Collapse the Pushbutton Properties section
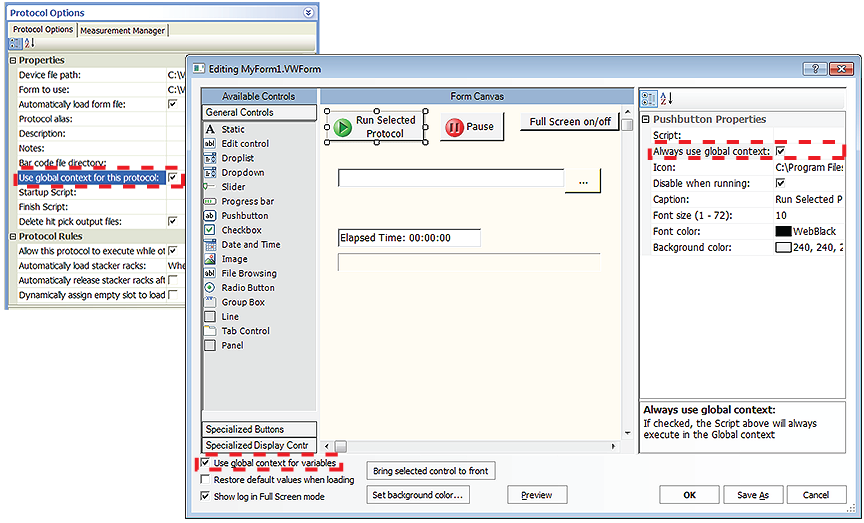Screen dimensions: 864x523 point(646,120)
